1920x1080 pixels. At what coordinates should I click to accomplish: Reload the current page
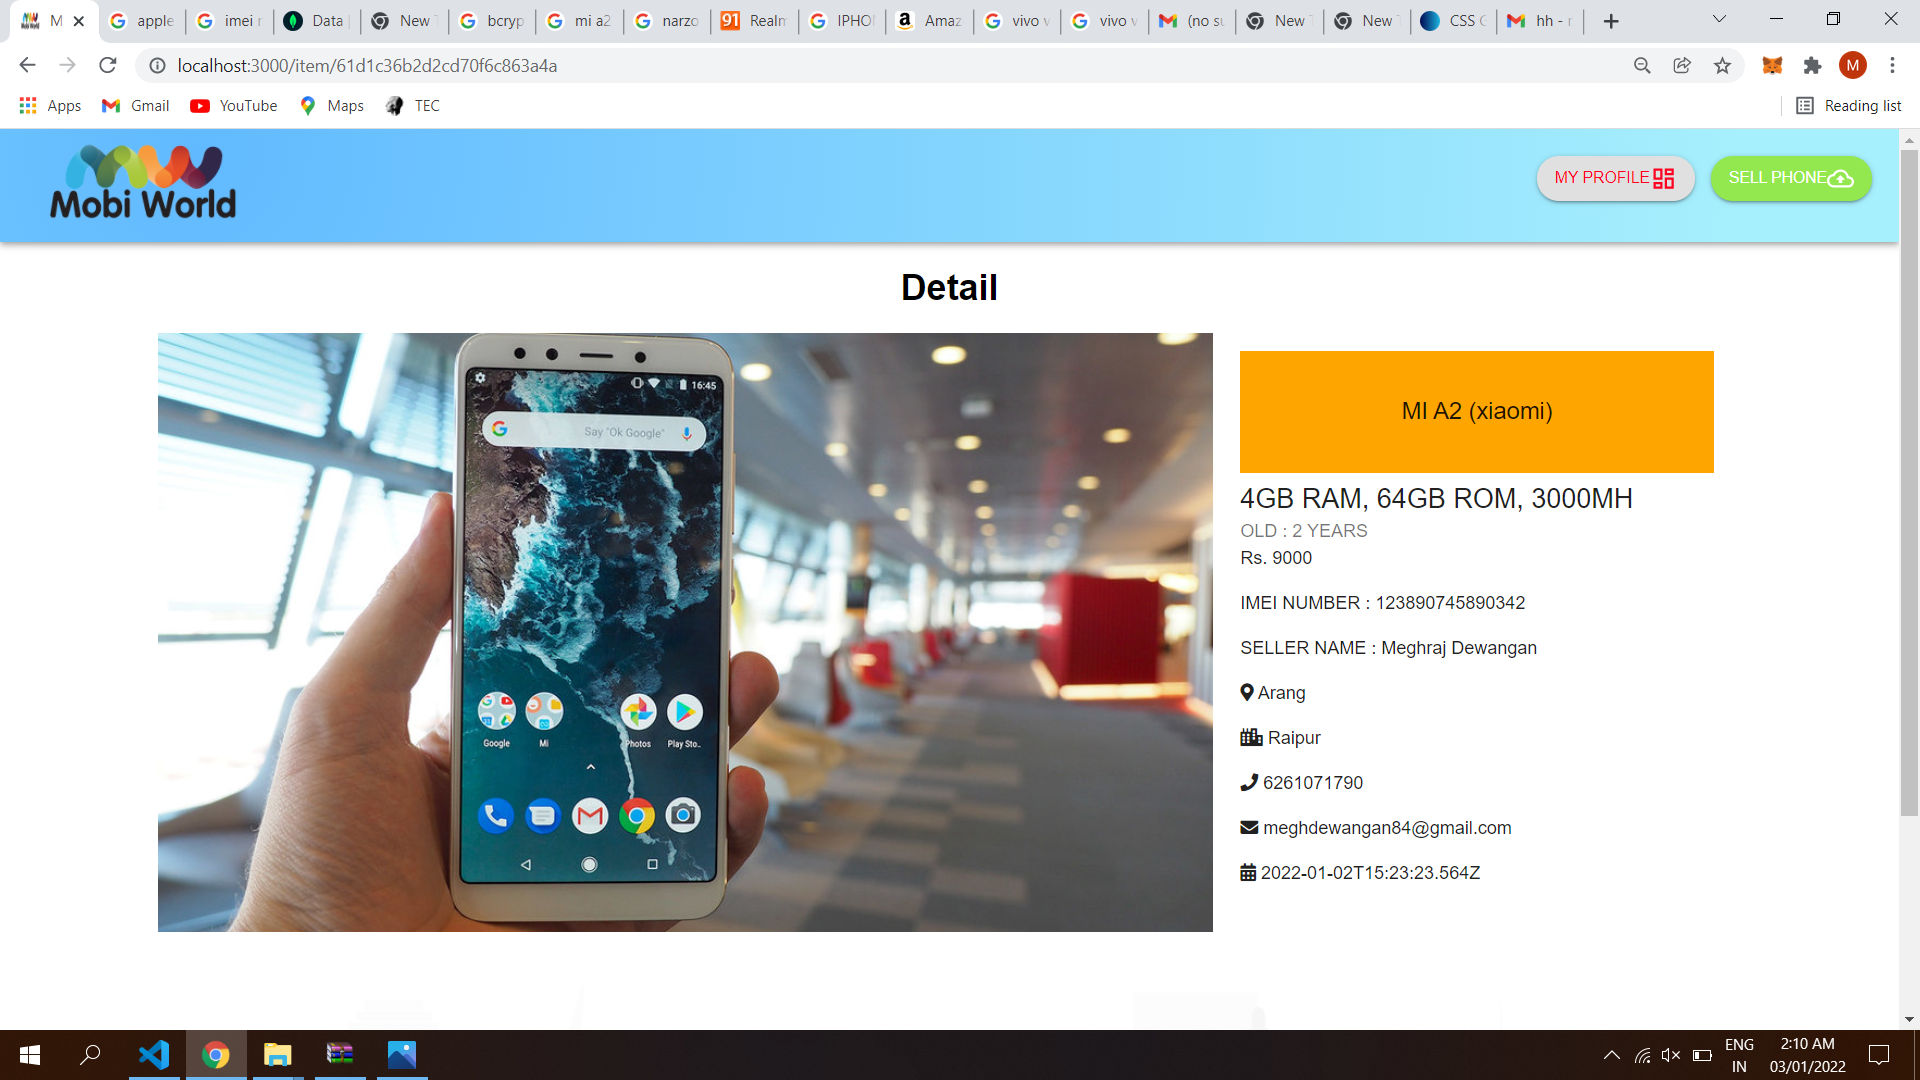coord(108,66)
